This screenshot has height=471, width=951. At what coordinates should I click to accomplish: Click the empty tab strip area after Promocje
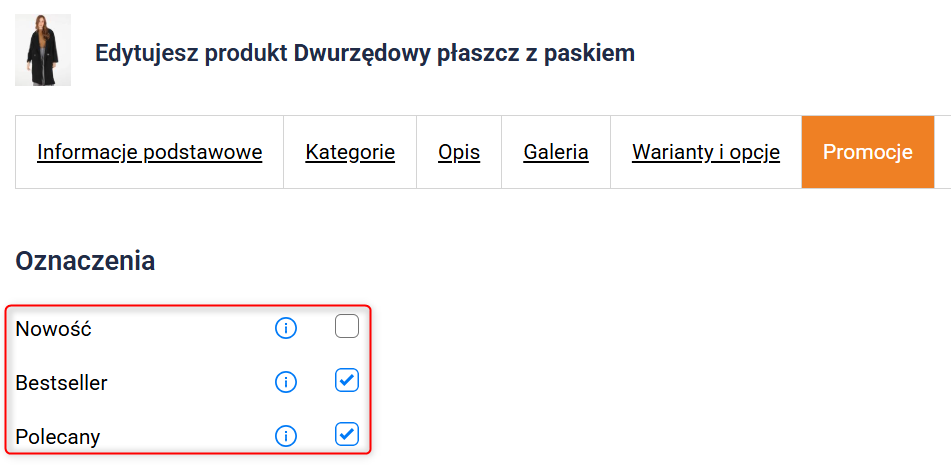tap(942, 152)
